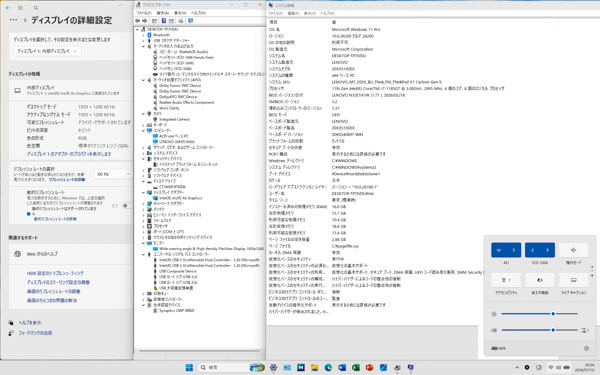
Task: Open quick settings gear icon in flyout
Action: [x=586, y=348]
